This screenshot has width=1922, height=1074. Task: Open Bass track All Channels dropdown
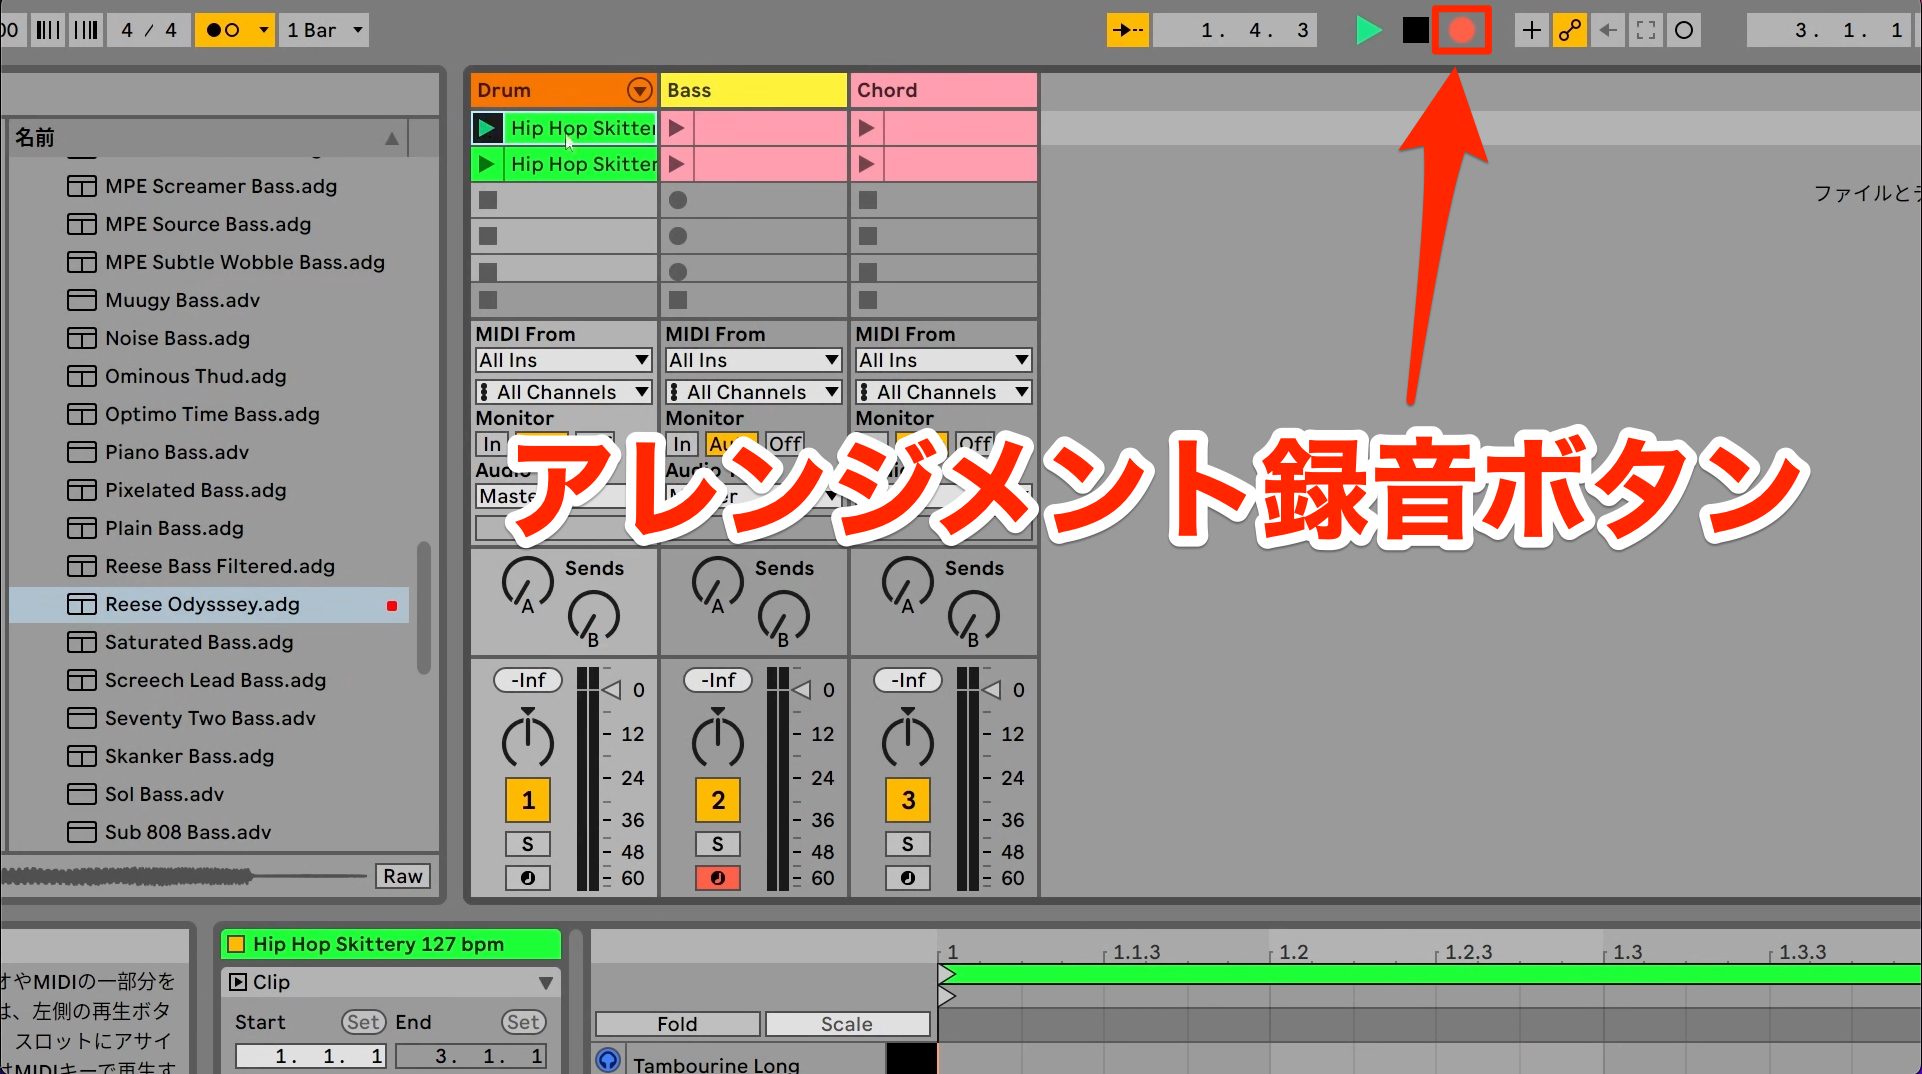click(x=753, y=392)
